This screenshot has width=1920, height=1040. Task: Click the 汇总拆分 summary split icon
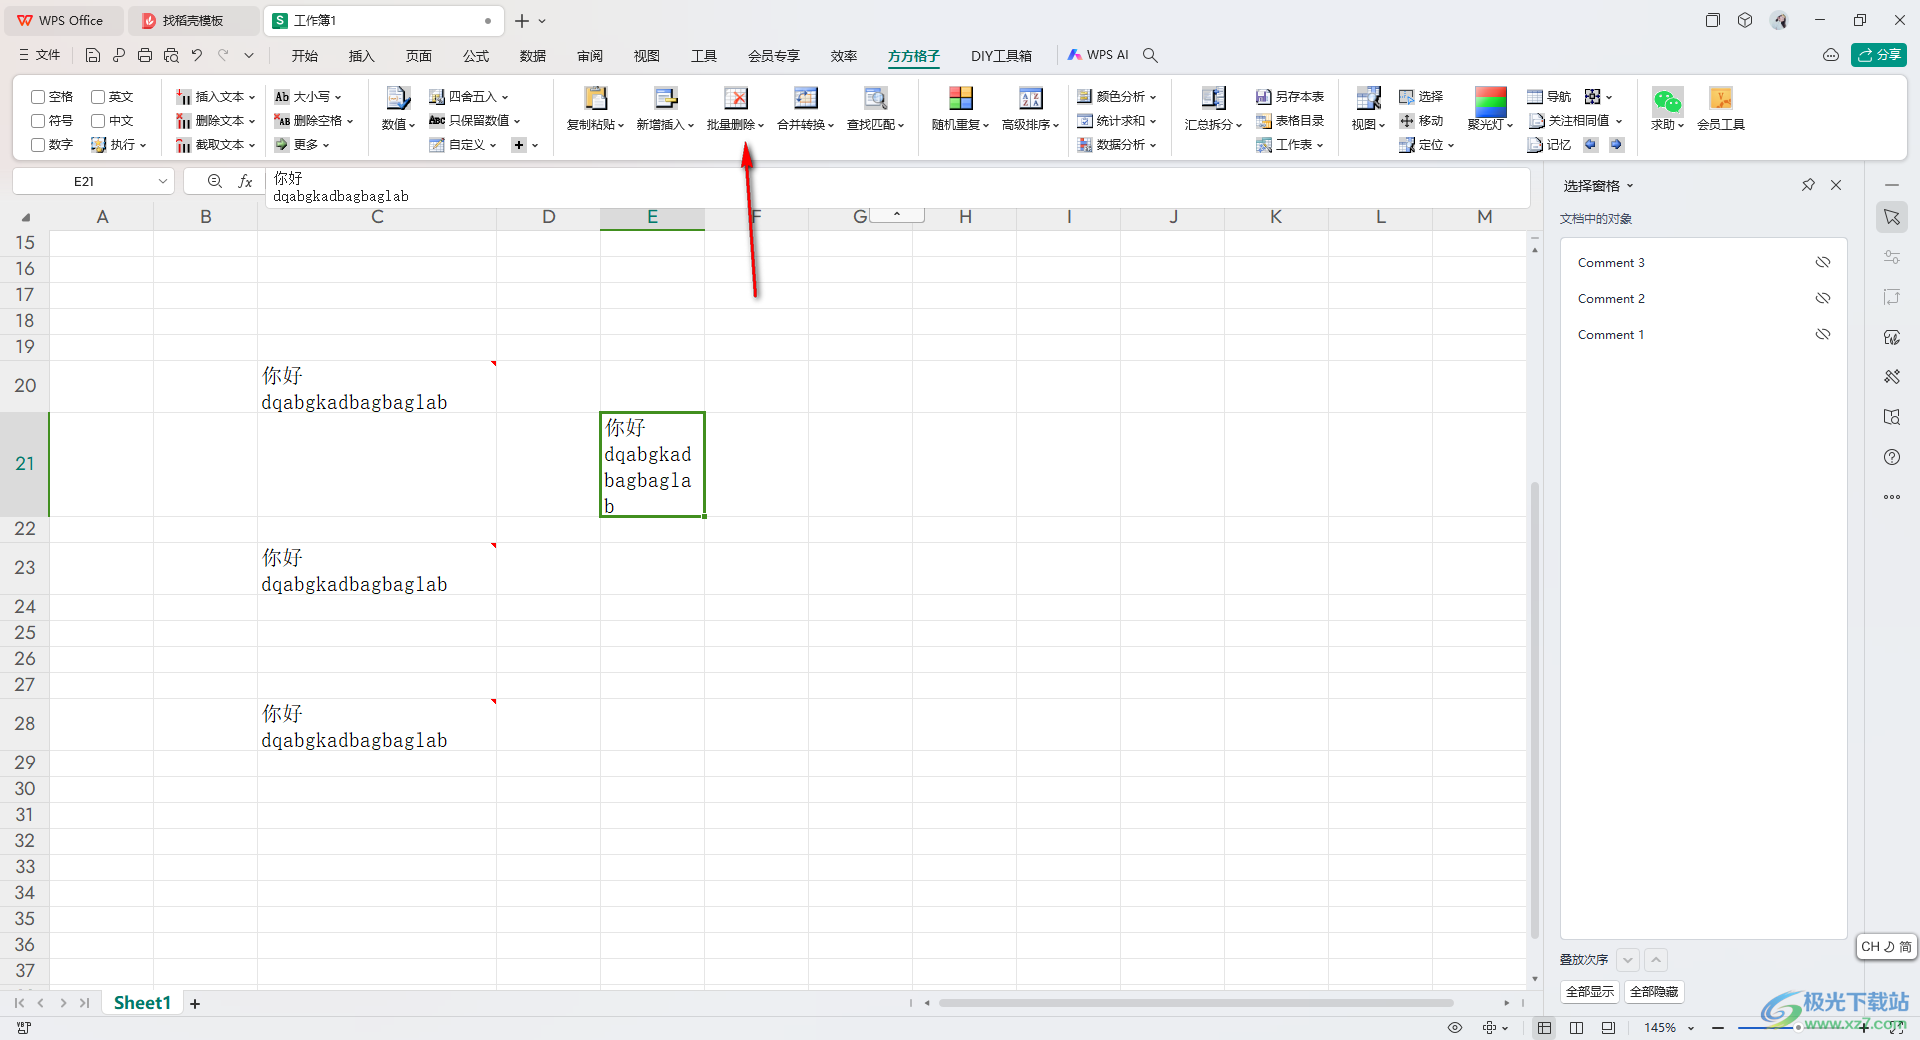coord(1213,98)
